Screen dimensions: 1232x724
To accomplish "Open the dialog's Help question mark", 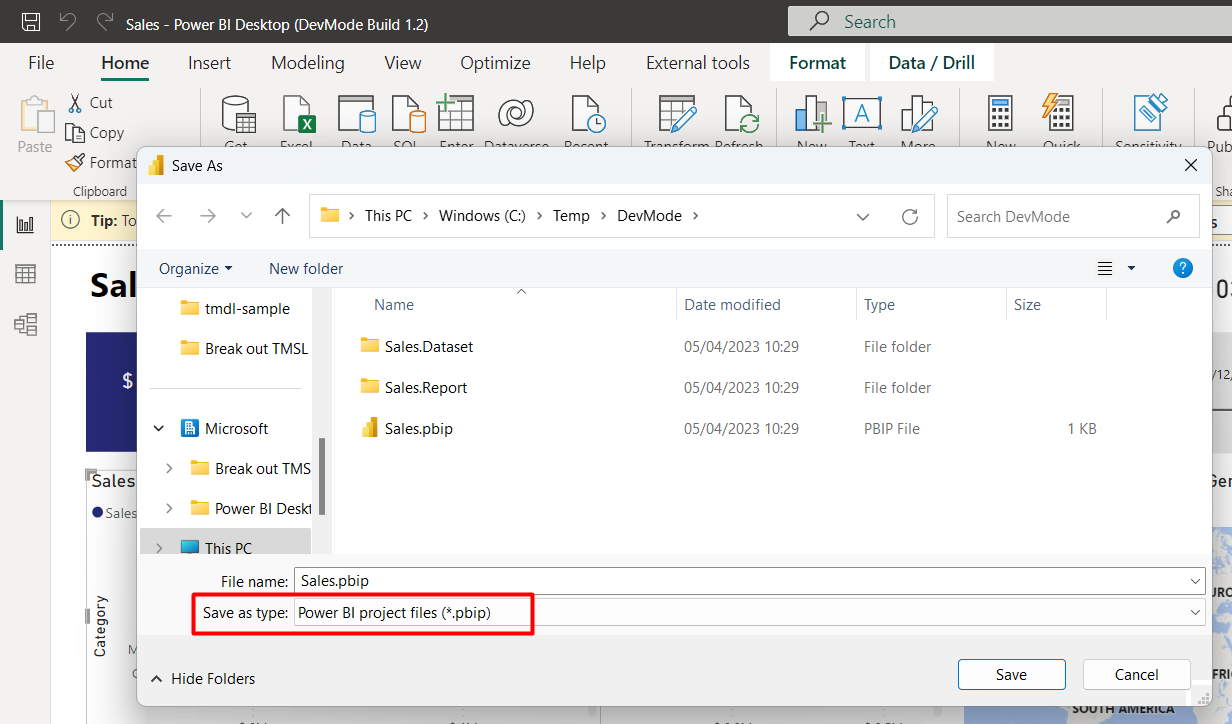I will 1183,268.
